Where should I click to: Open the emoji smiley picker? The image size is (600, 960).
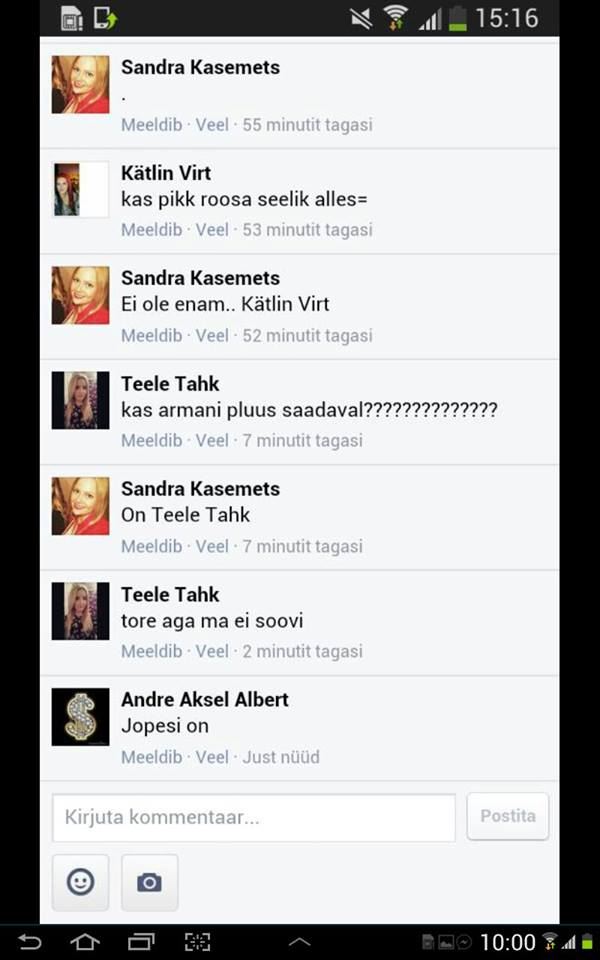click(x=80, y=882)
